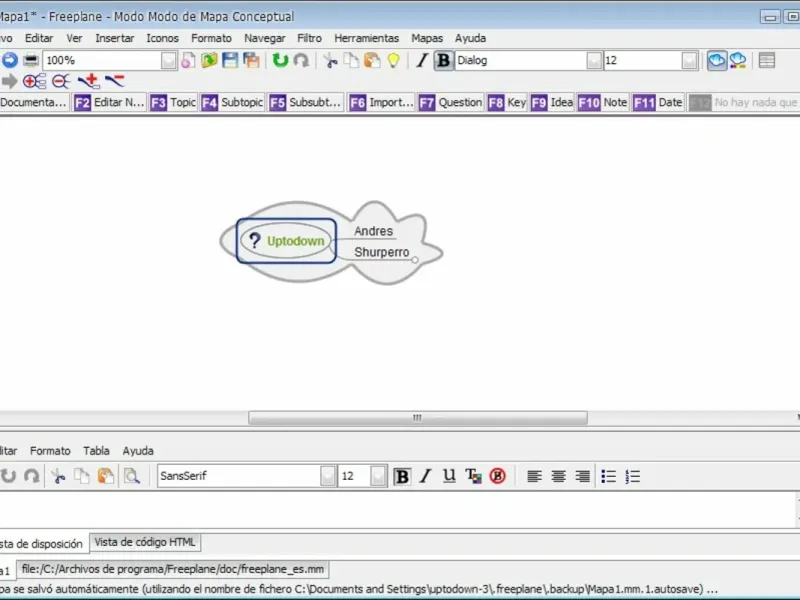Open the Insertar menu
800x600 pixels.
coord(114,38)
